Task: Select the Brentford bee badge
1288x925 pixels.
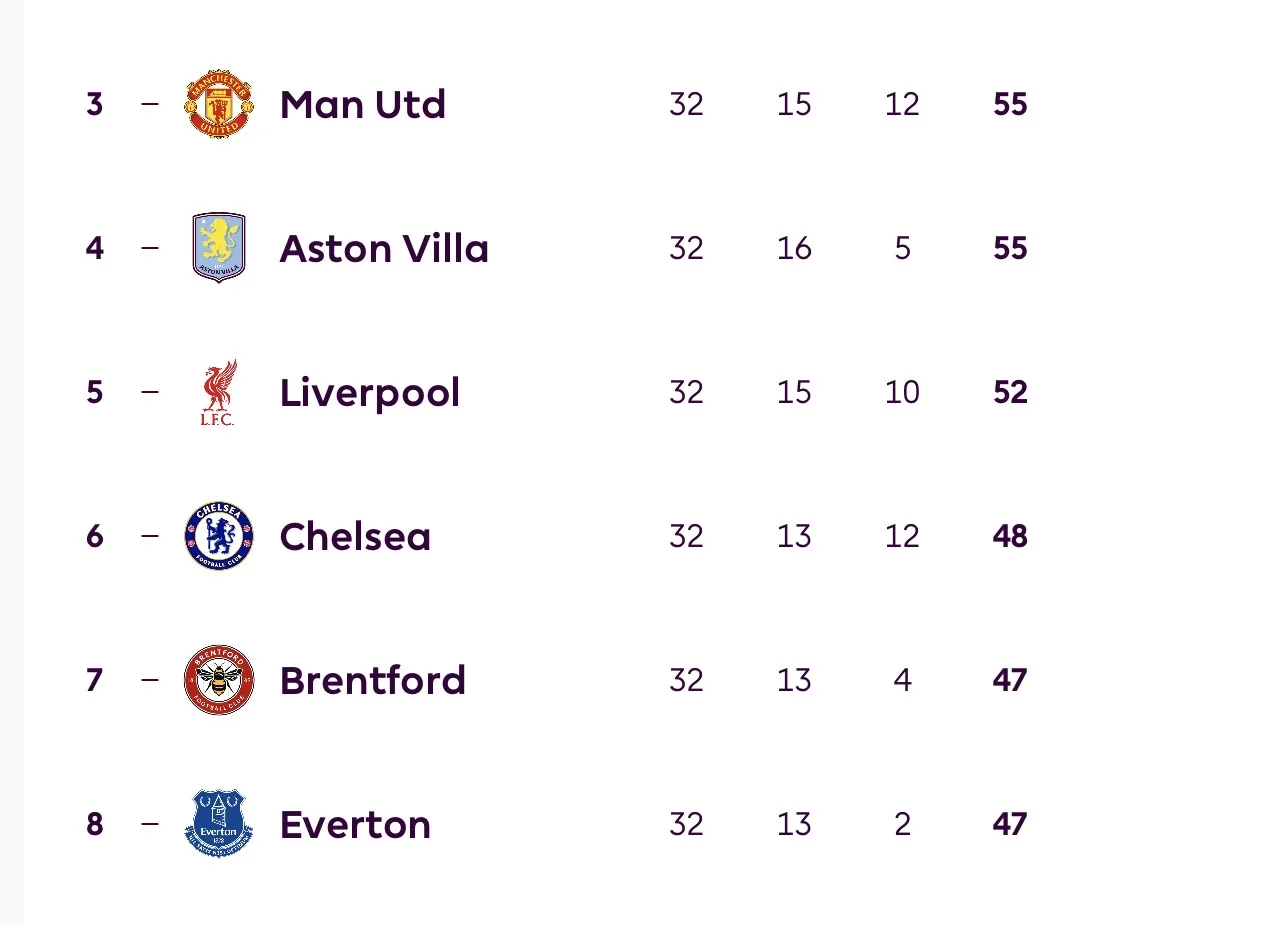Action: 219,680
